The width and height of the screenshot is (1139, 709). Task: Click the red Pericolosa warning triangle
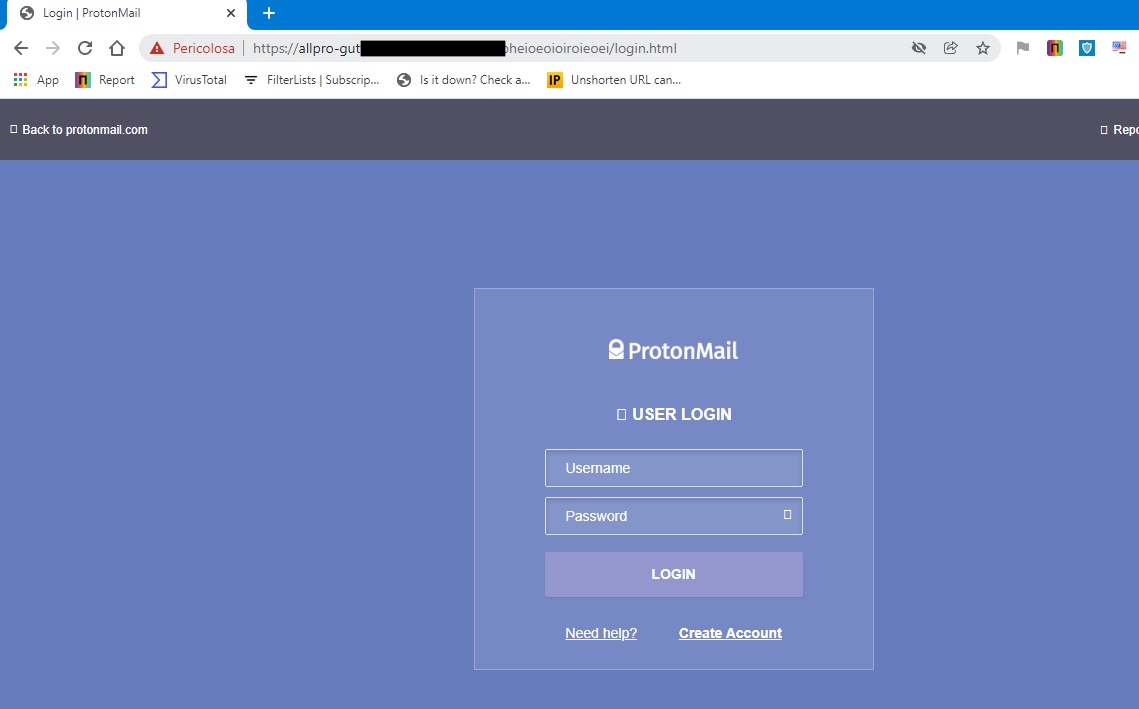157,48
